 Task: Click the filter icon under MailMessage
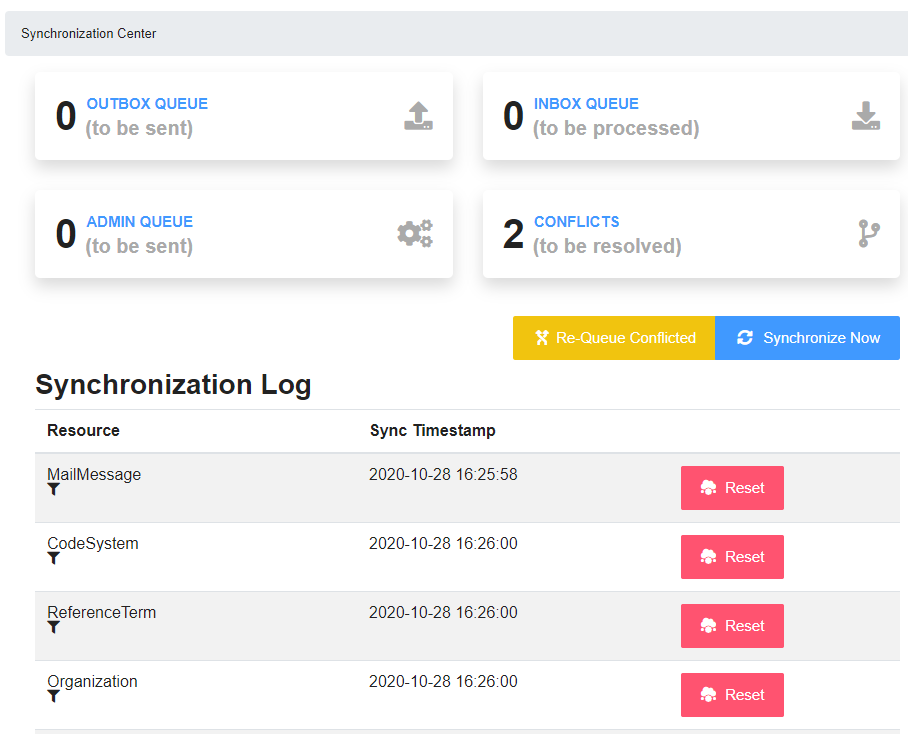coord(53,490)
